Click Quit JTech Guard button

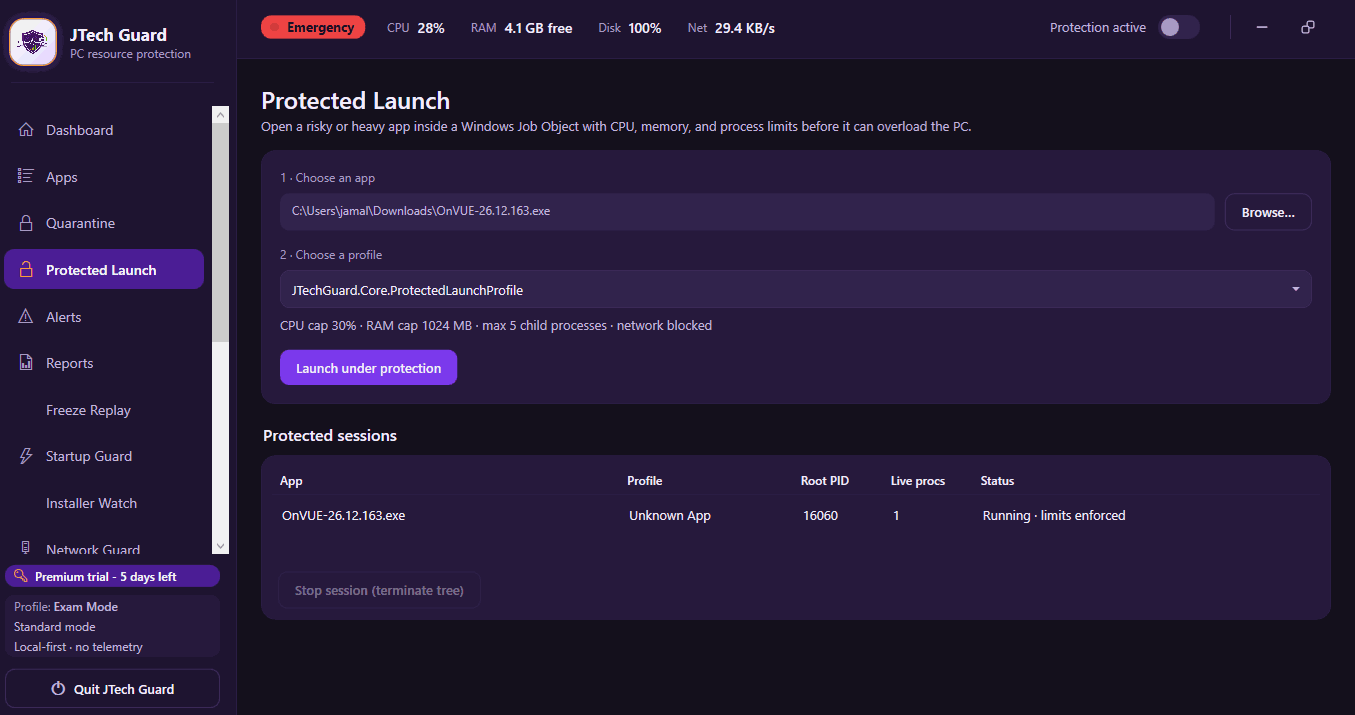tap(112, 689)
